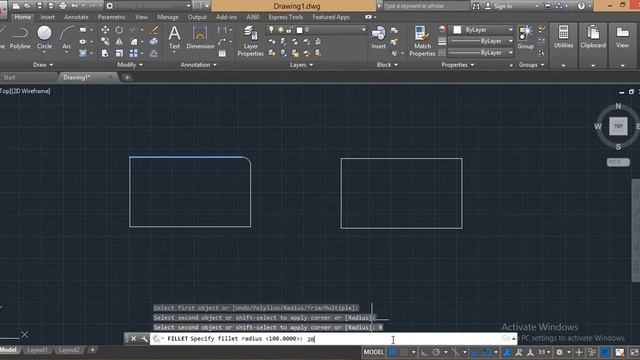Image resolution: width=640 pixels, height=360 pixels.
Task: Click the Insert block icon
Action: point(378,38)
